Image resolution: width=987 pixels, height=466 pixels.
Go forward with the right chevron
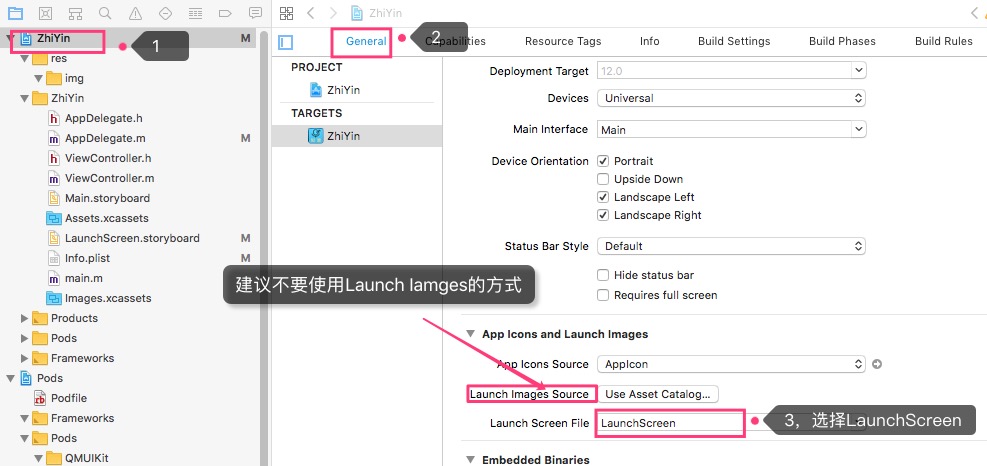333,13
